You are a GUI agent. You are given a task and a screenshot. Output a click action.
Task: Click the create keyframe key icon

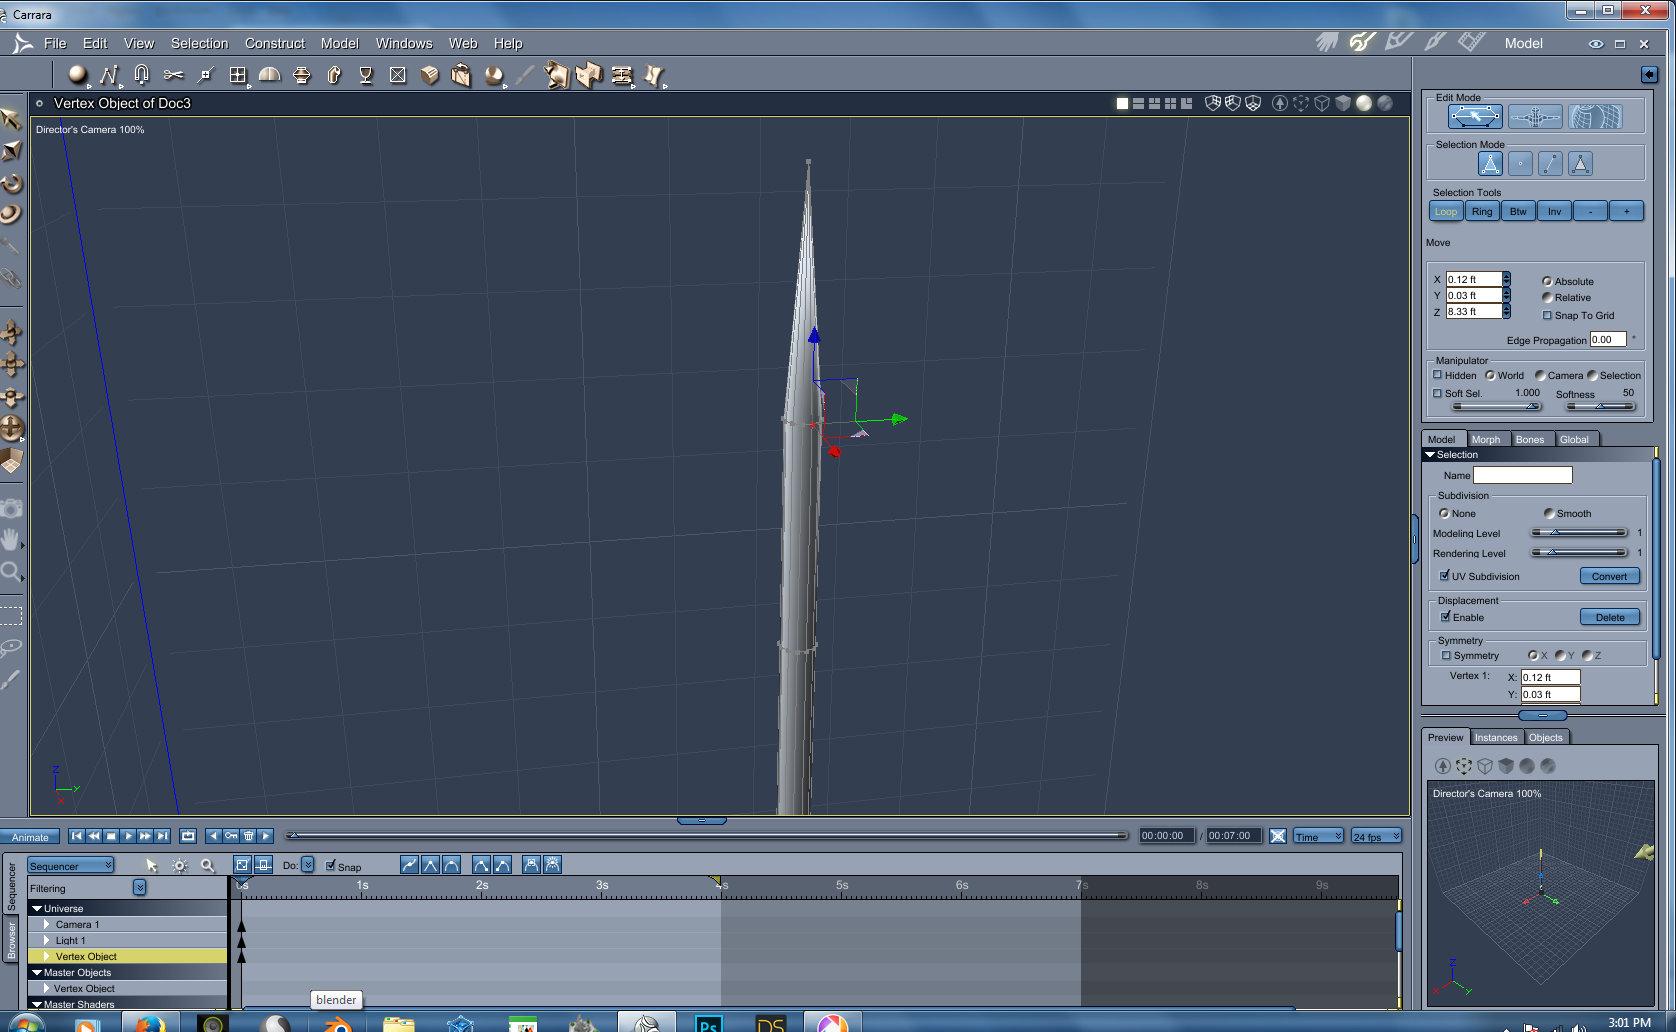(231, 836)
